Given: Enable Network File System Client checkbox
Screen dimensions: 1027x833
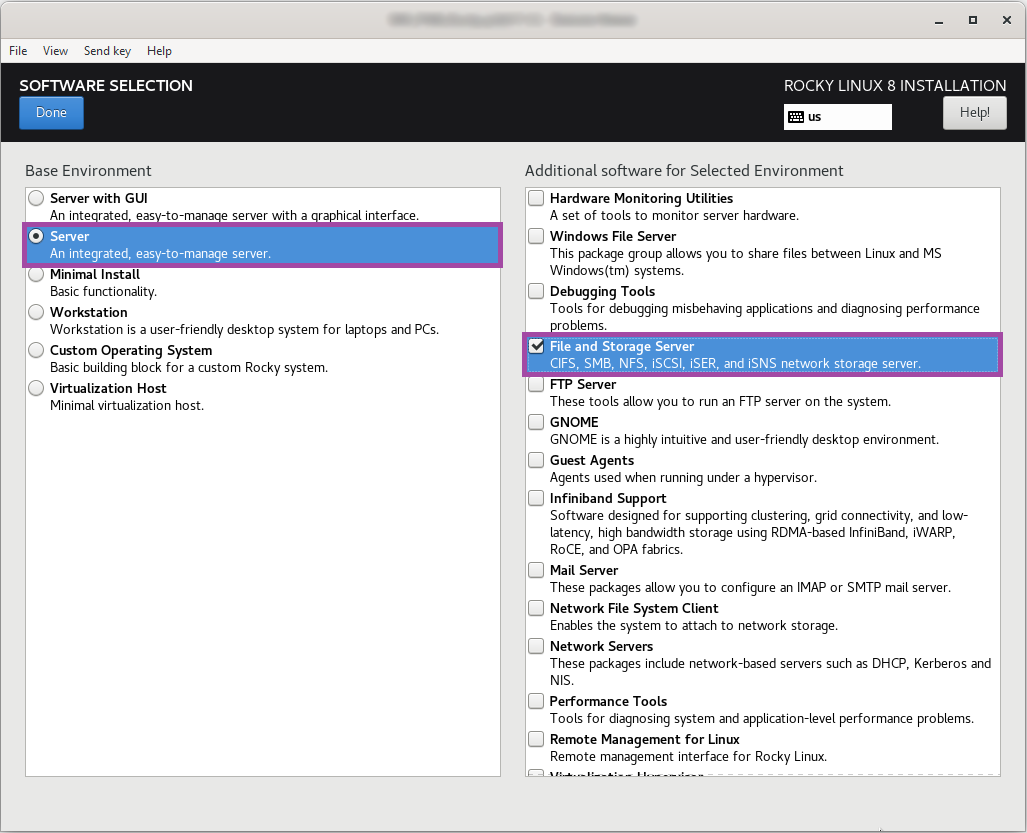Looking at the screenshot, I should click(x=536, y=608).
